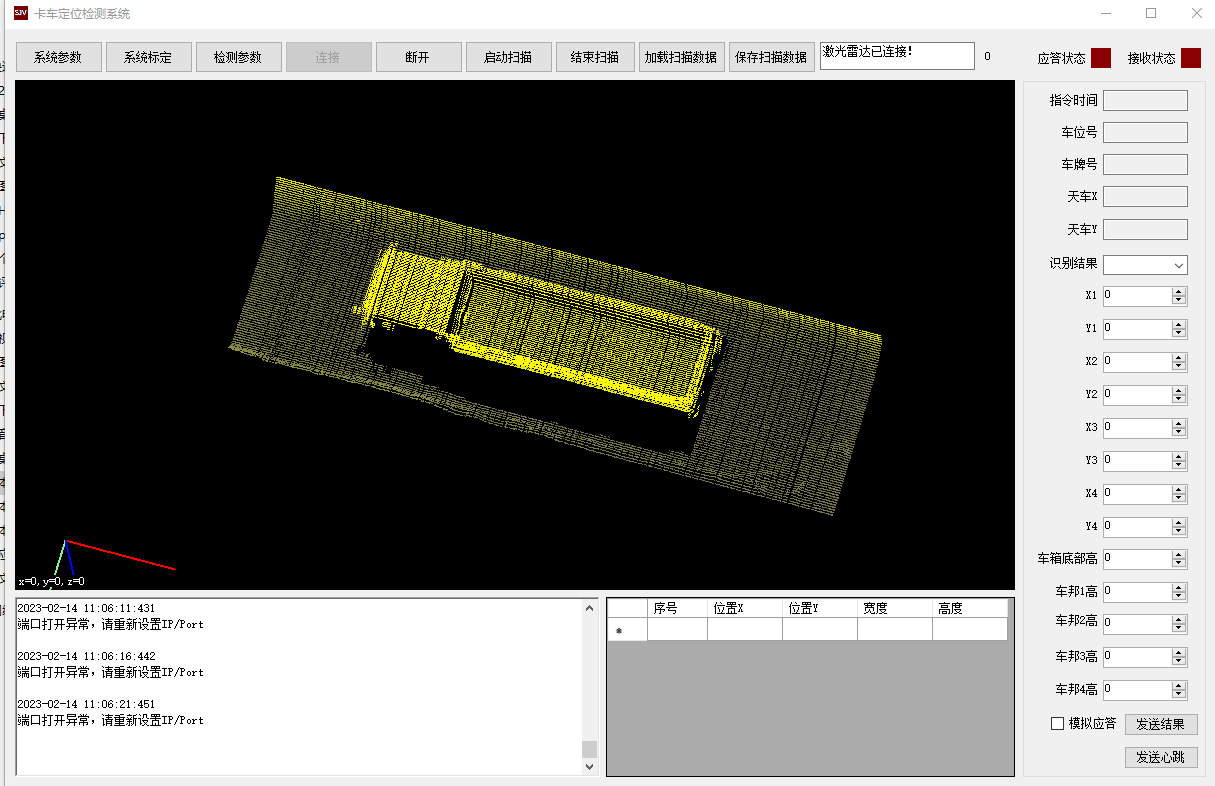Screen dimensions: 1215x786
Task: Click the X2 value spinner
Action: tap(1145, 361)
